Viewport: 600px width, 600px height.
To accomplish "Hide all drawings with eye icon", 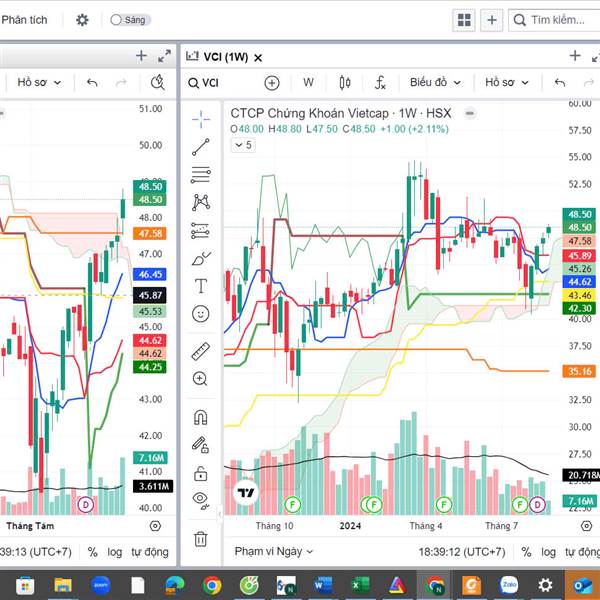I will [201, 501].
